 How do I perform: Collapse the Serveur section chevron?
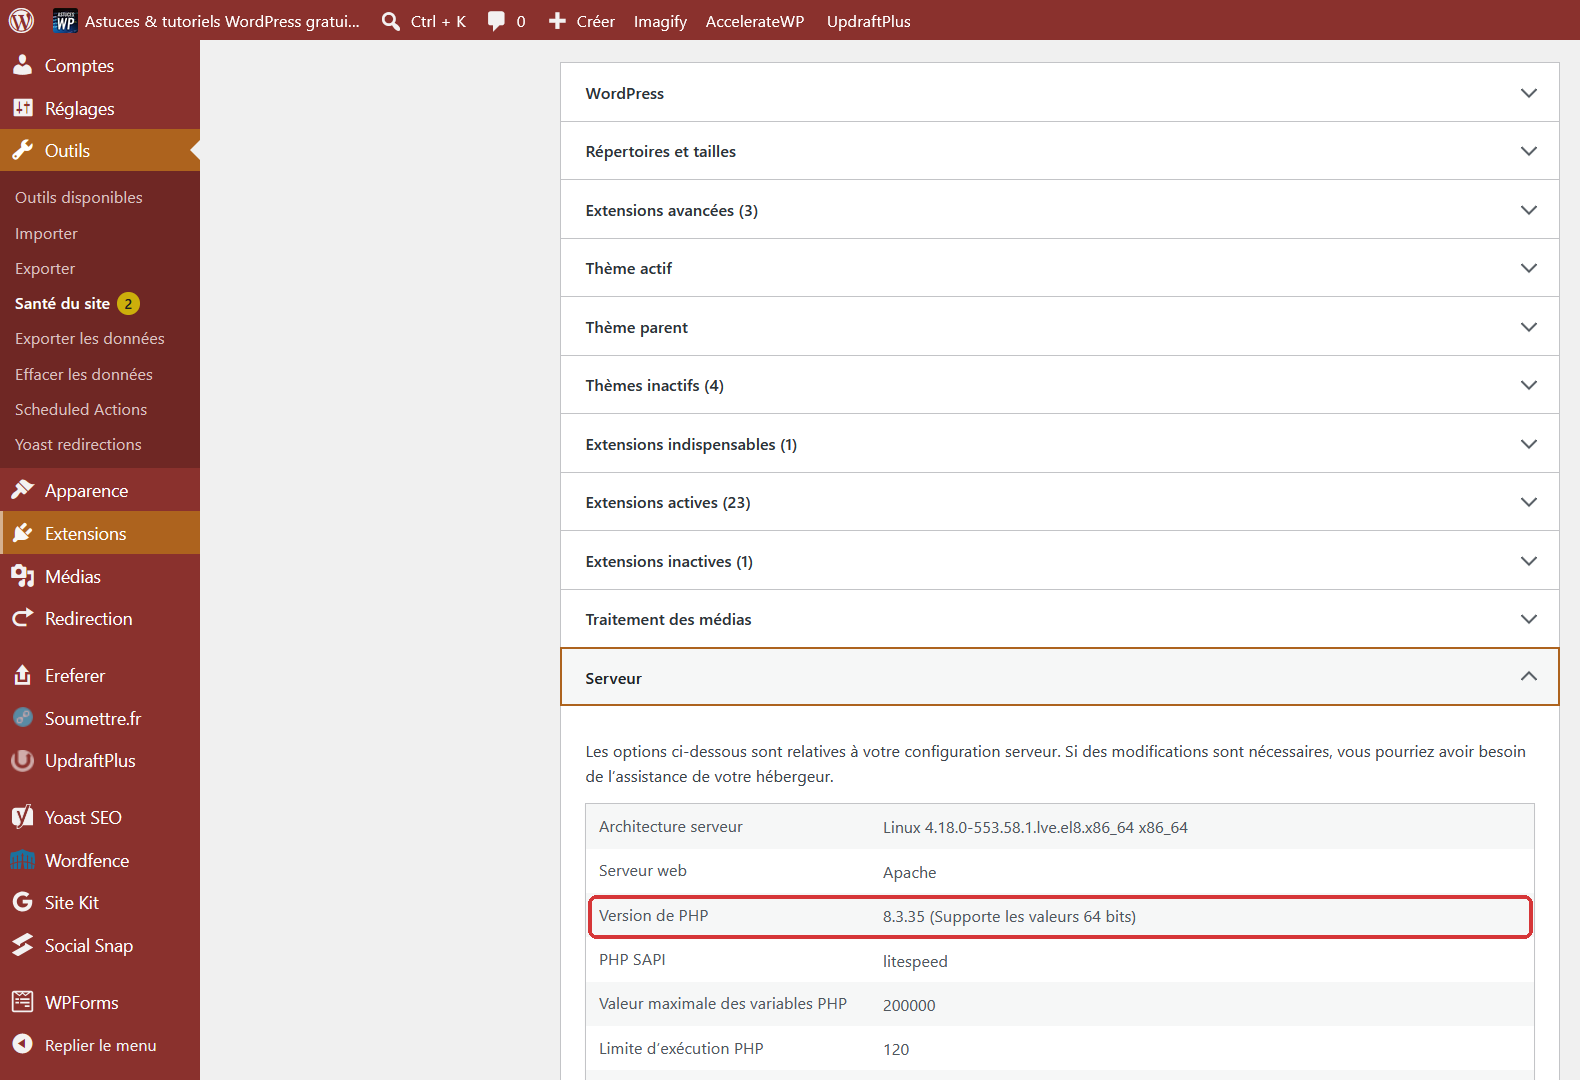coord(1528,677)
